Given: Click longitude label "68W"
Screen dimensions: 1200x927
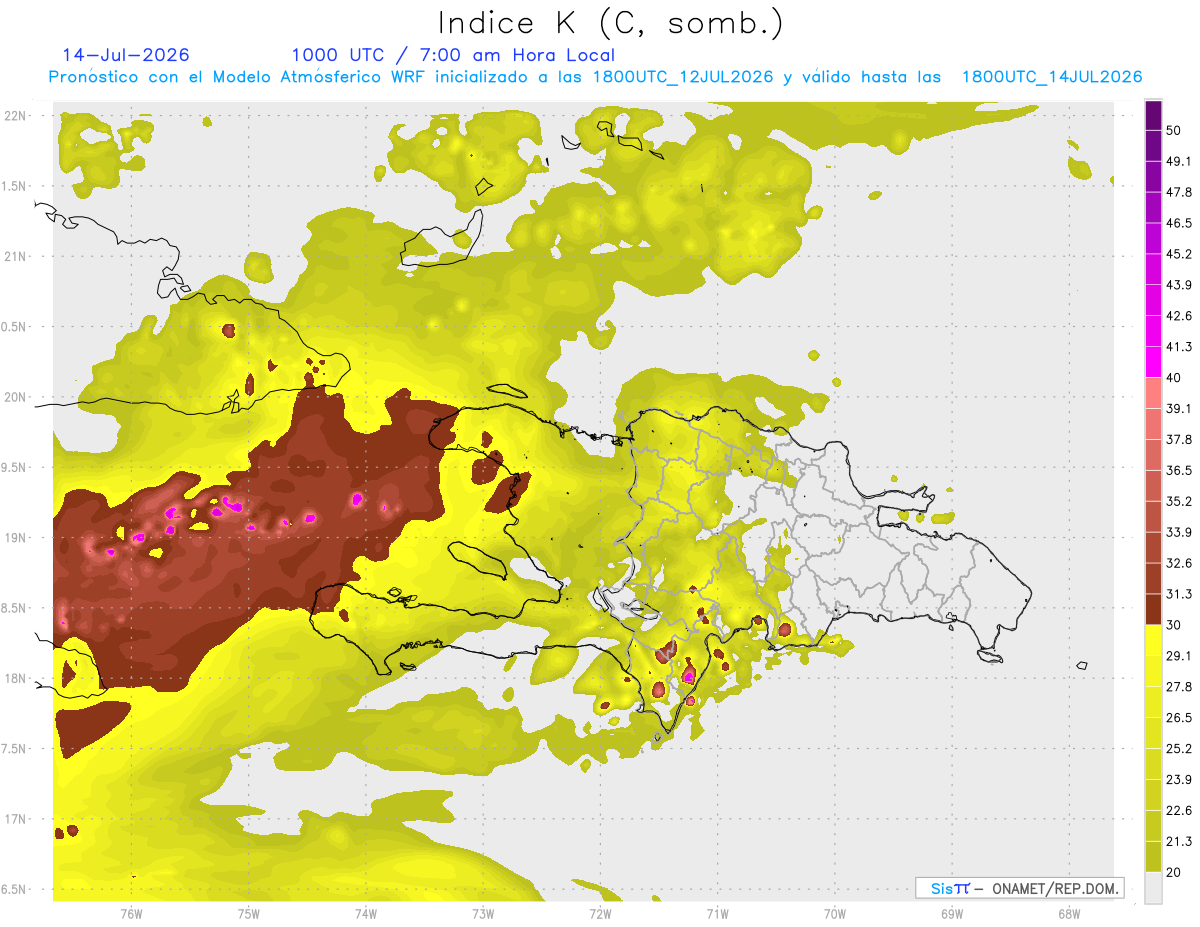Looking at the screenshot, I should click(1068, 914).
